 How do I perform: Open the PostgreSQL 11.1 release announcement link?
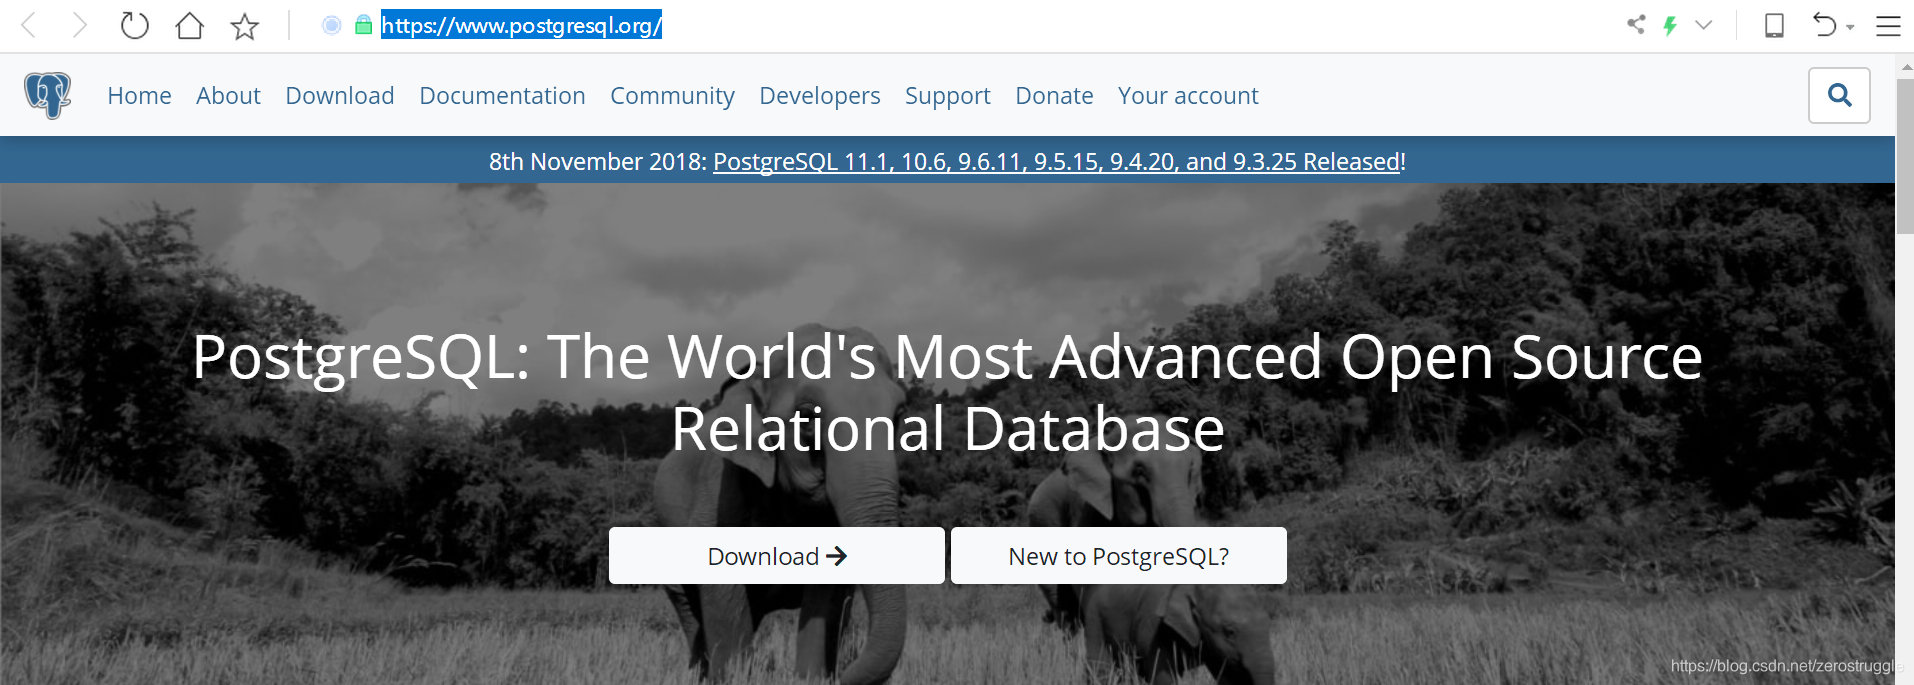pyautogui.click(x=1057, y=162)
